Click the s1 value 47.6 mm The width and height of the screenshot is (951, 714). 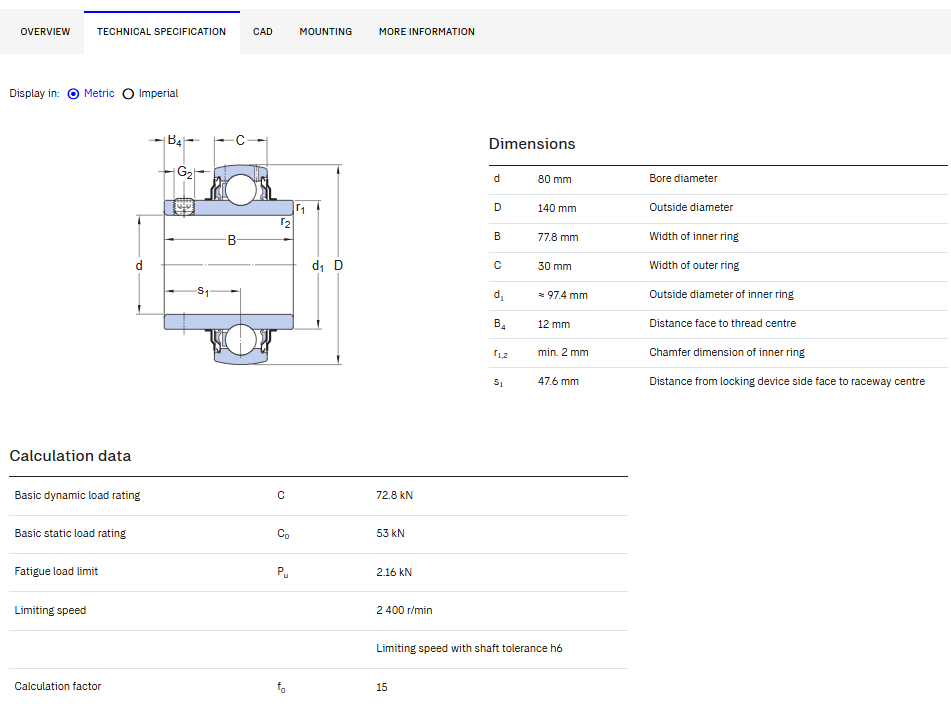coord(558,382)
